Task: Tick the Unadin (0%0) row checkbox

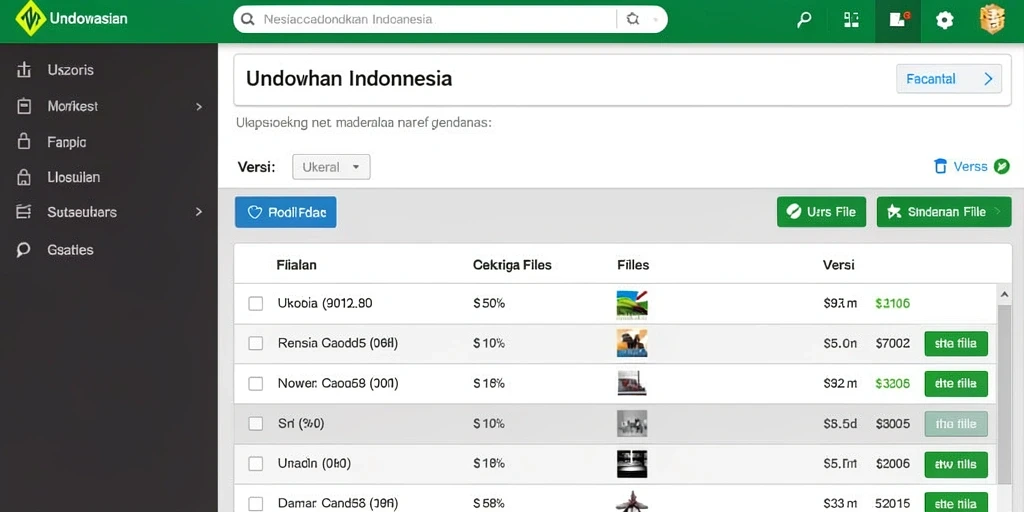Action: 256,464
